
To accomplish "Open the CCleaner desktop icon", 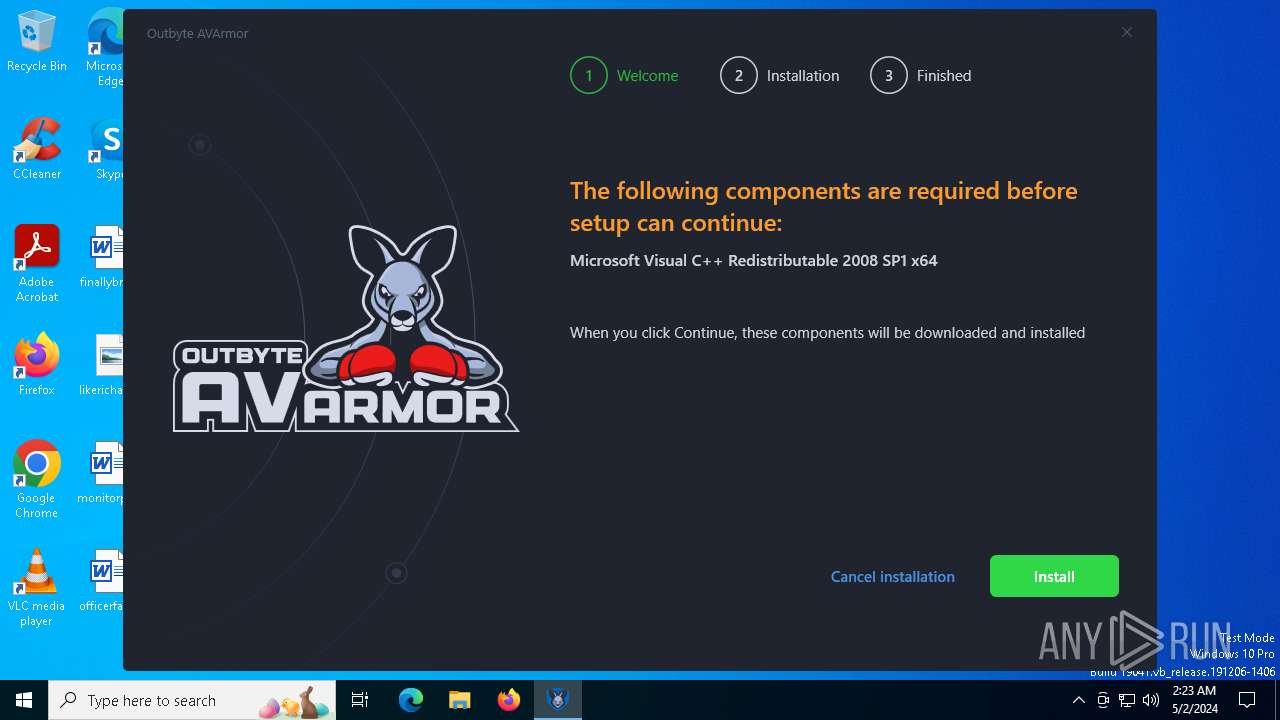I will [x=37, y=150].
